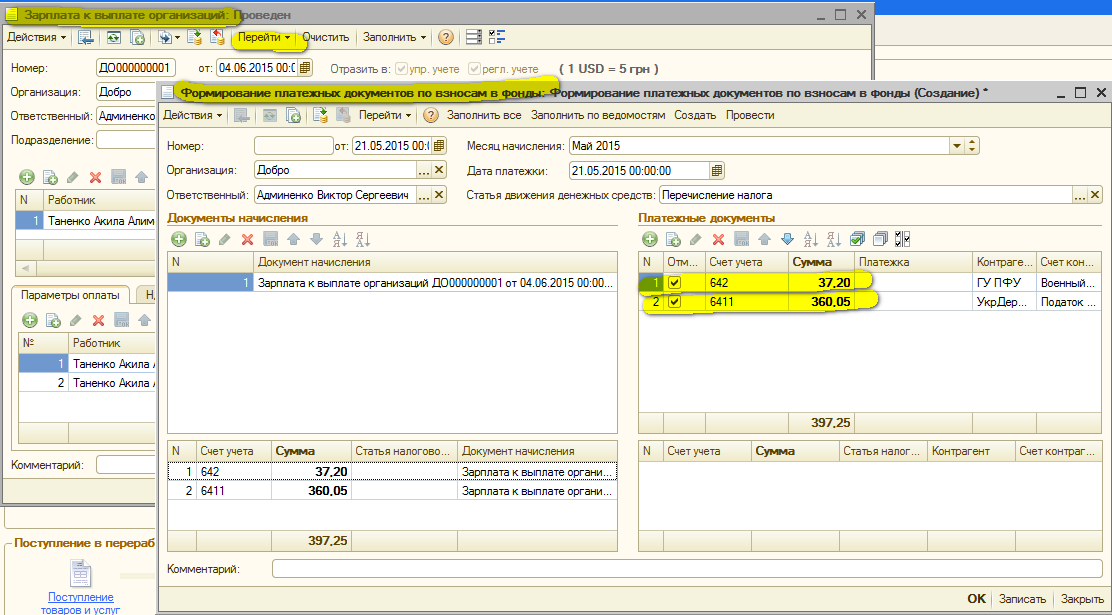
Task: Toggle регл. учете checkbox
Action: [475, 69]
